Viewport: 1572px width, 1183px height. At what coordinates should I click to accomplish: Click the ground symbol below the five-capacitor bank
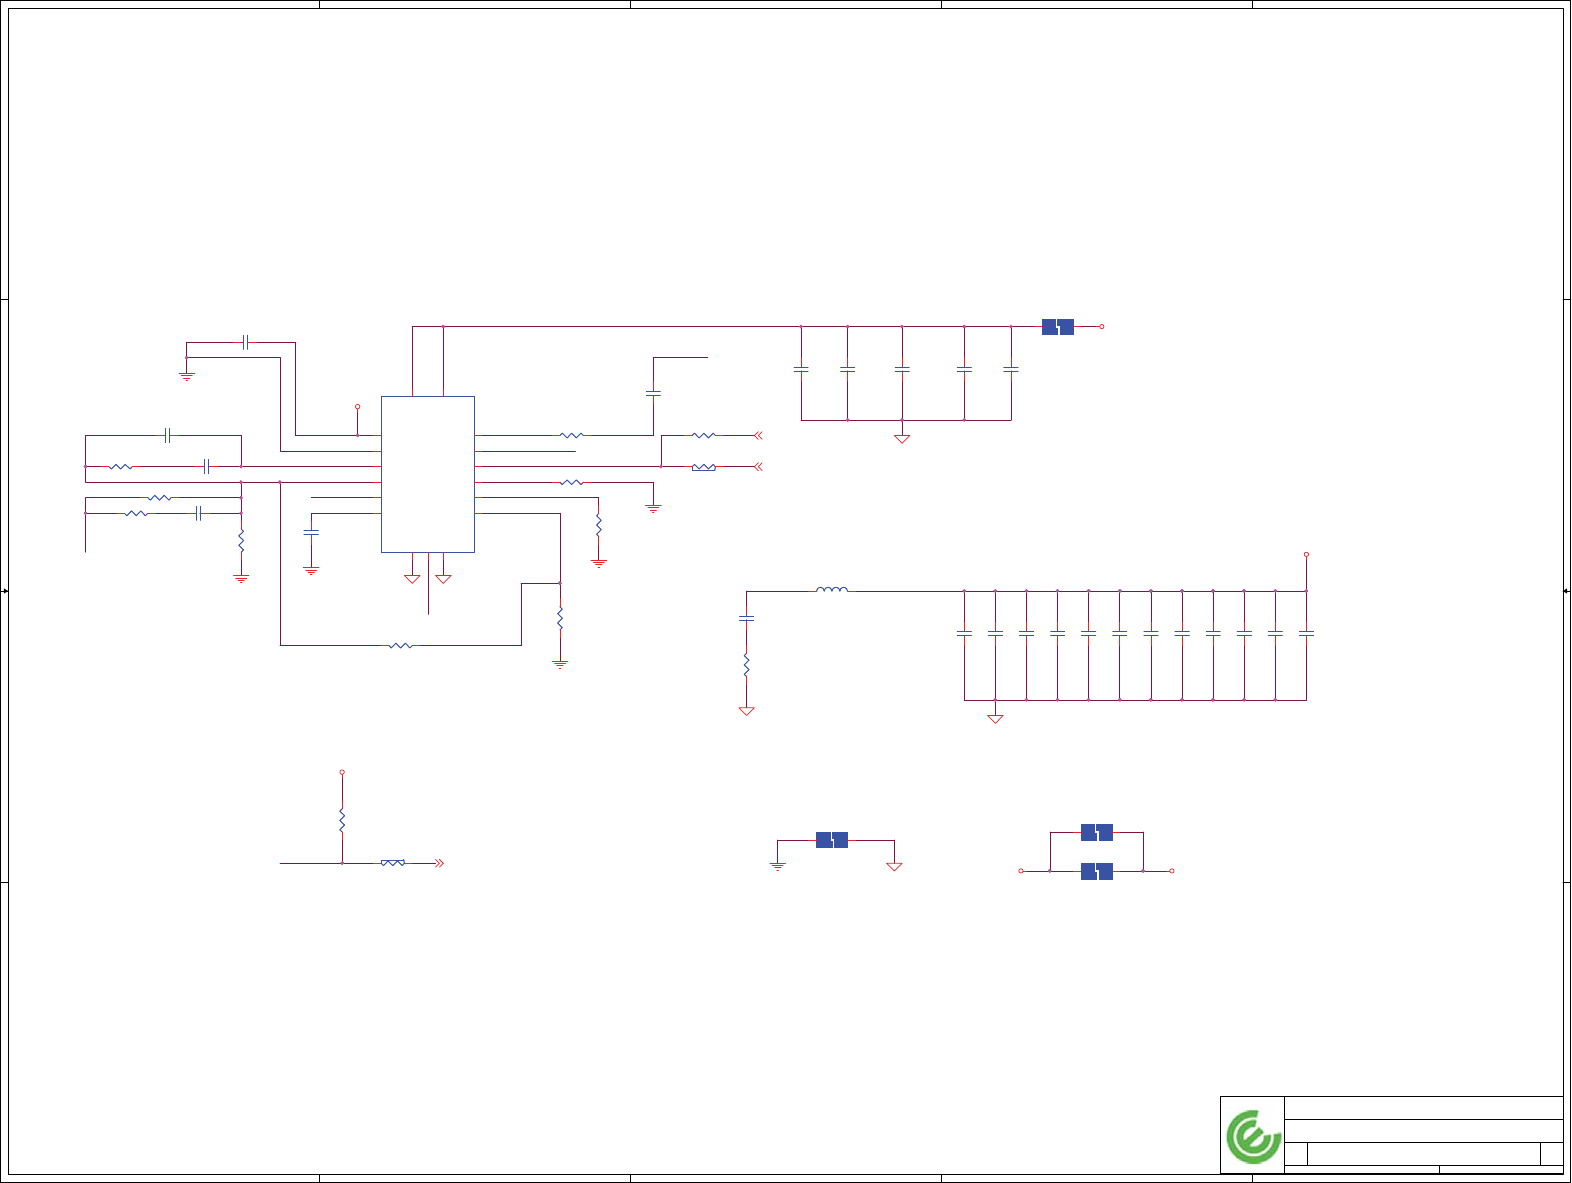pos(902,438)
